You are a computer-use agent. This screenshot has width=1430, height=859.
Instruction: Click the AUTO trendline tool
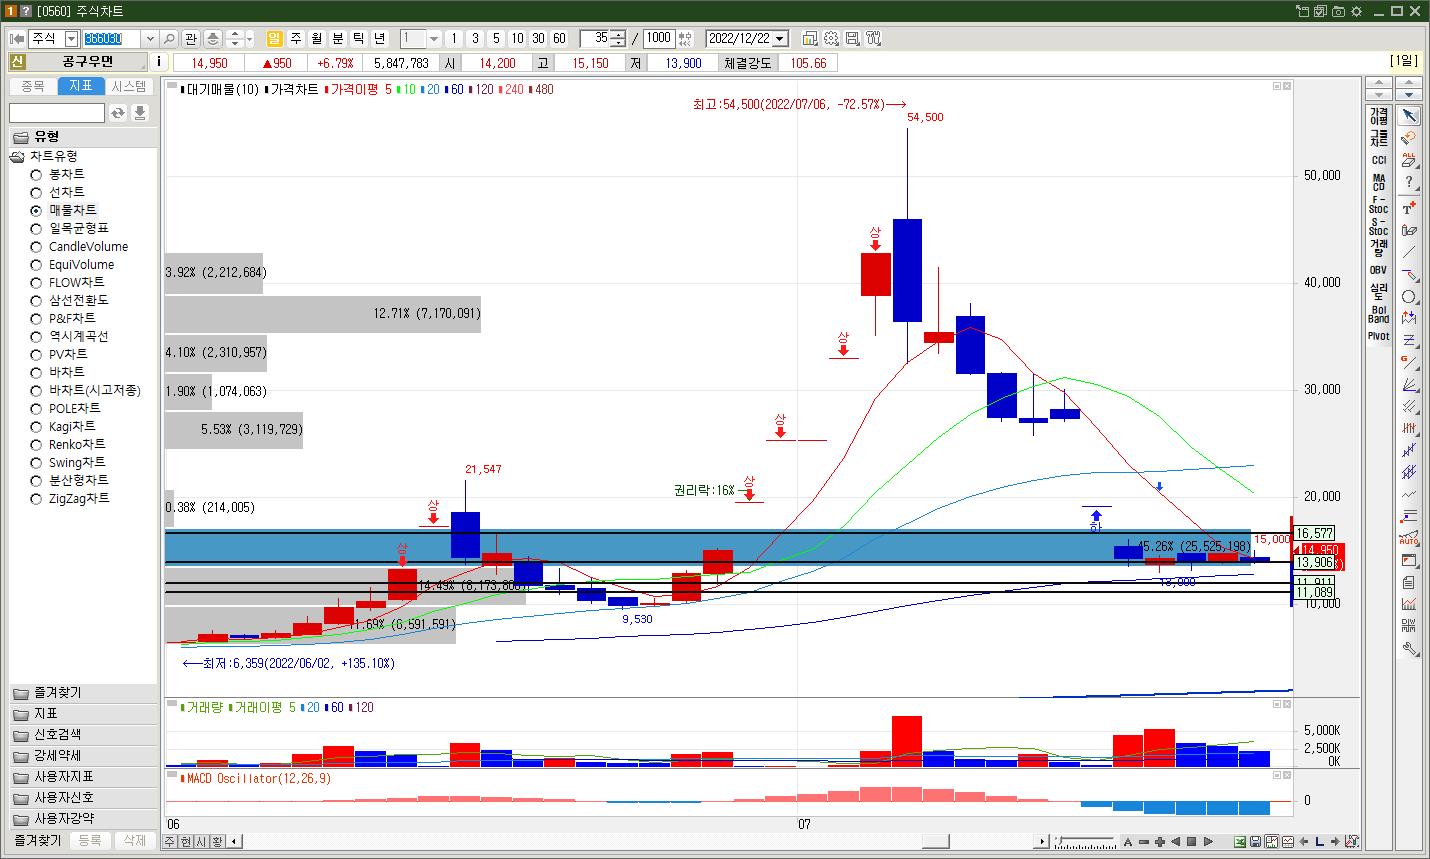click(x=1409, y=539)
